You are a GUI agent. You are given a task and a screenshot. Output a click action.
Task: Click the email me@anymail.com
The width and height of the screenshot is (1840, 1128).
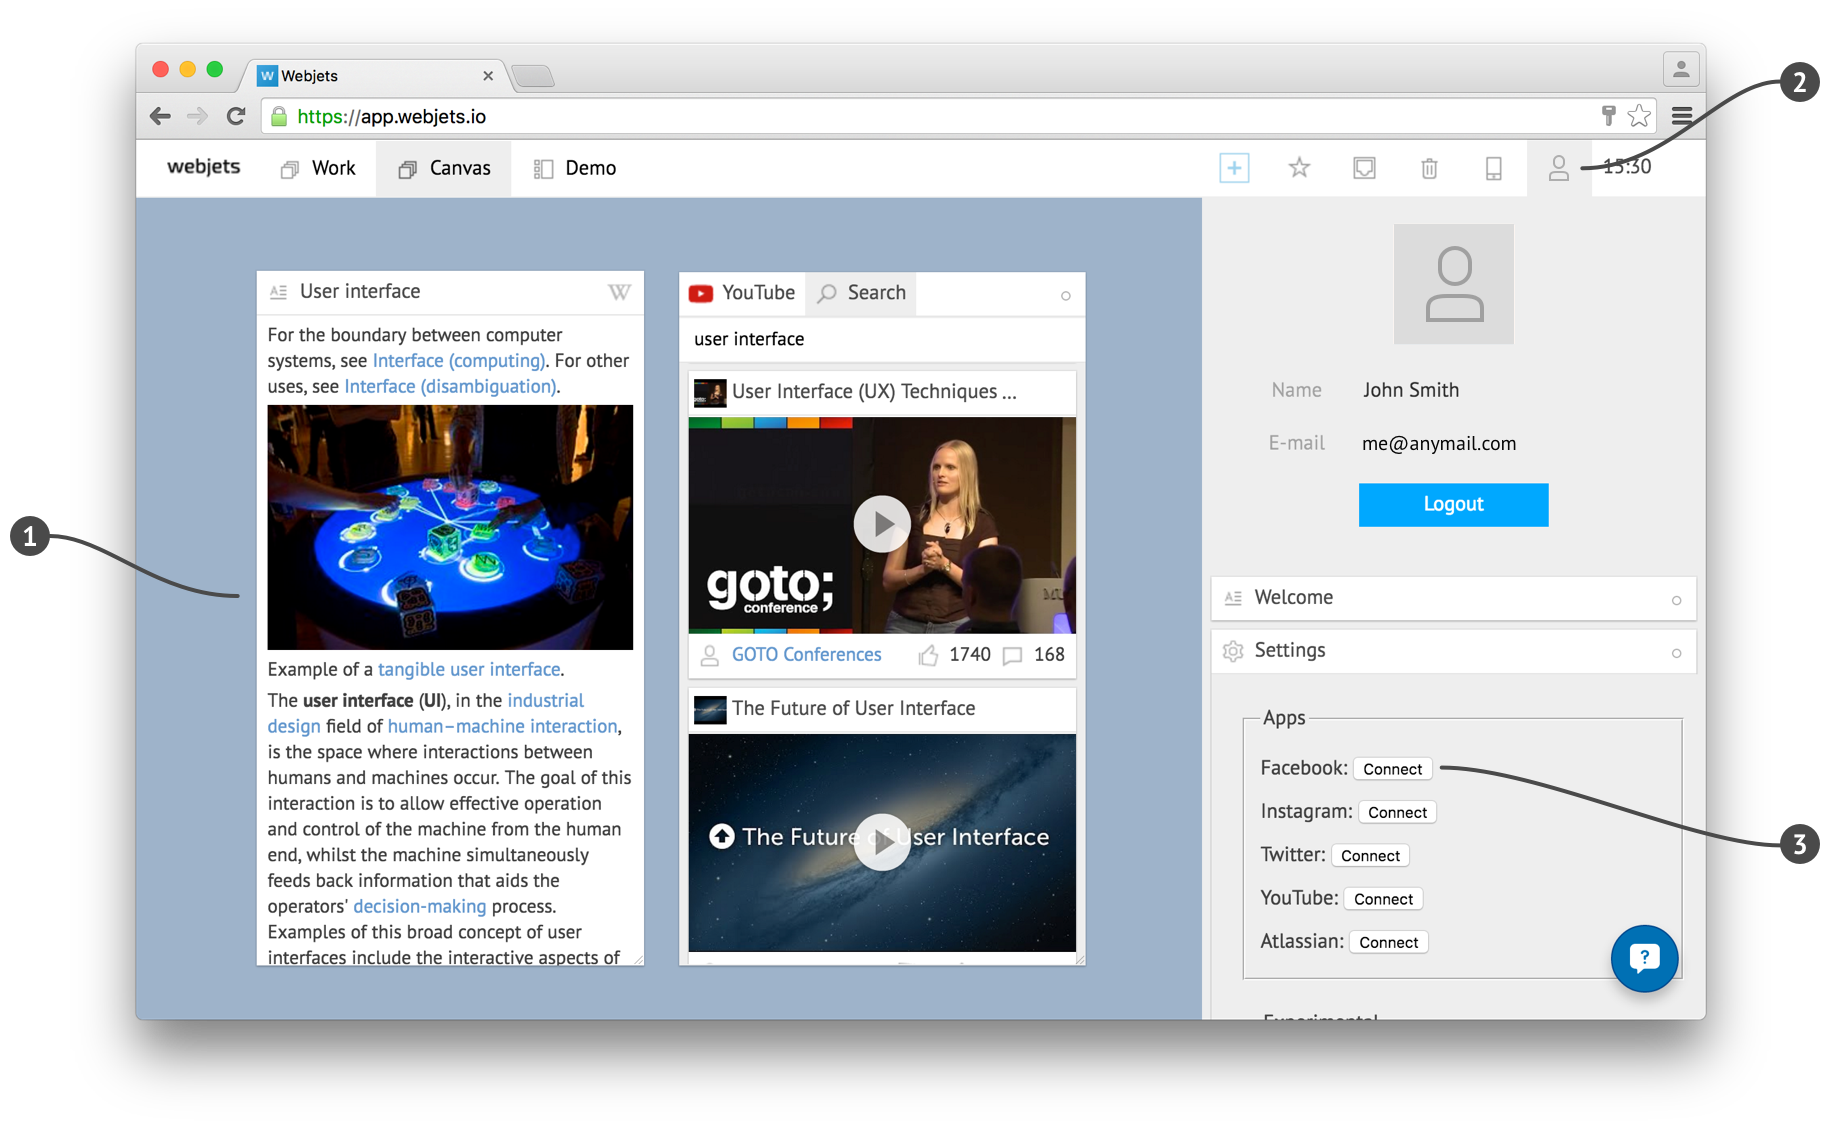click(1438, 444)
